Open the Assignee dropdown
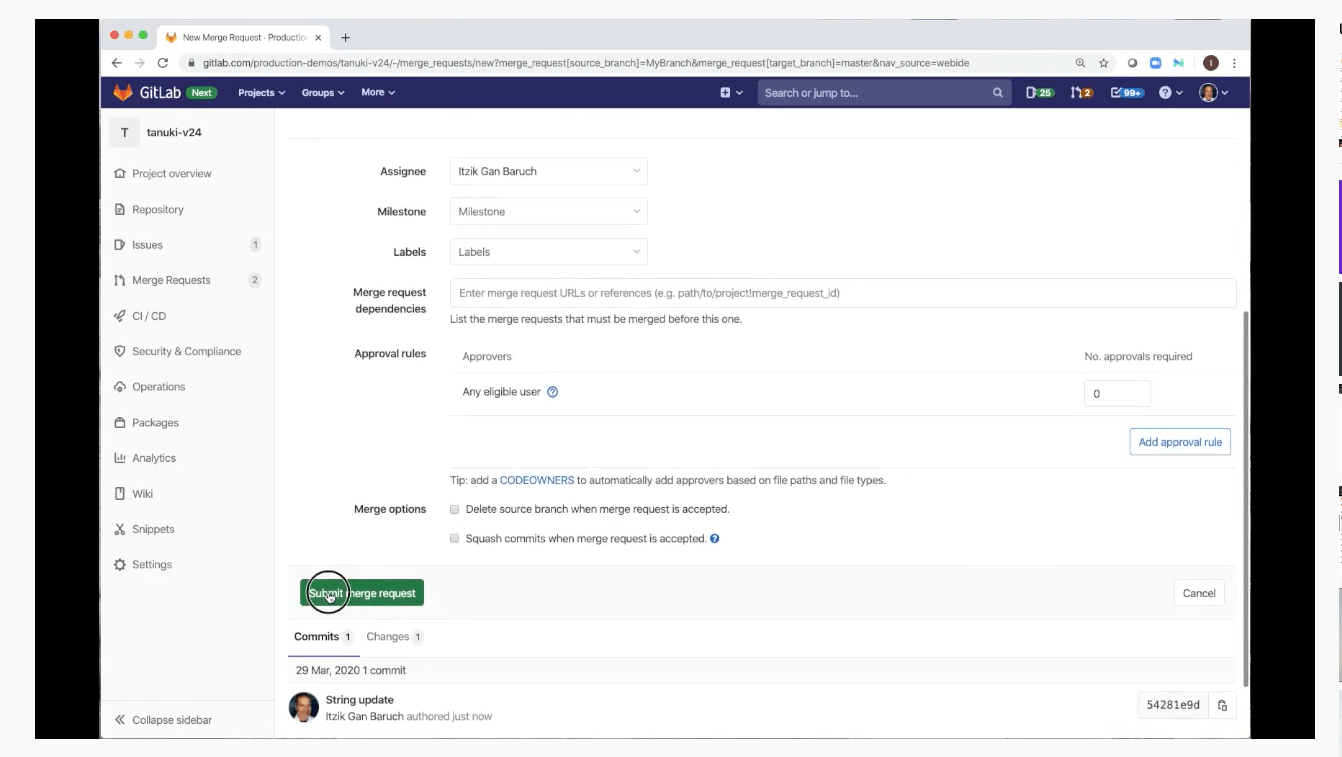The width and height of the screenshot is (1342, 757). (x=548, y=171)
